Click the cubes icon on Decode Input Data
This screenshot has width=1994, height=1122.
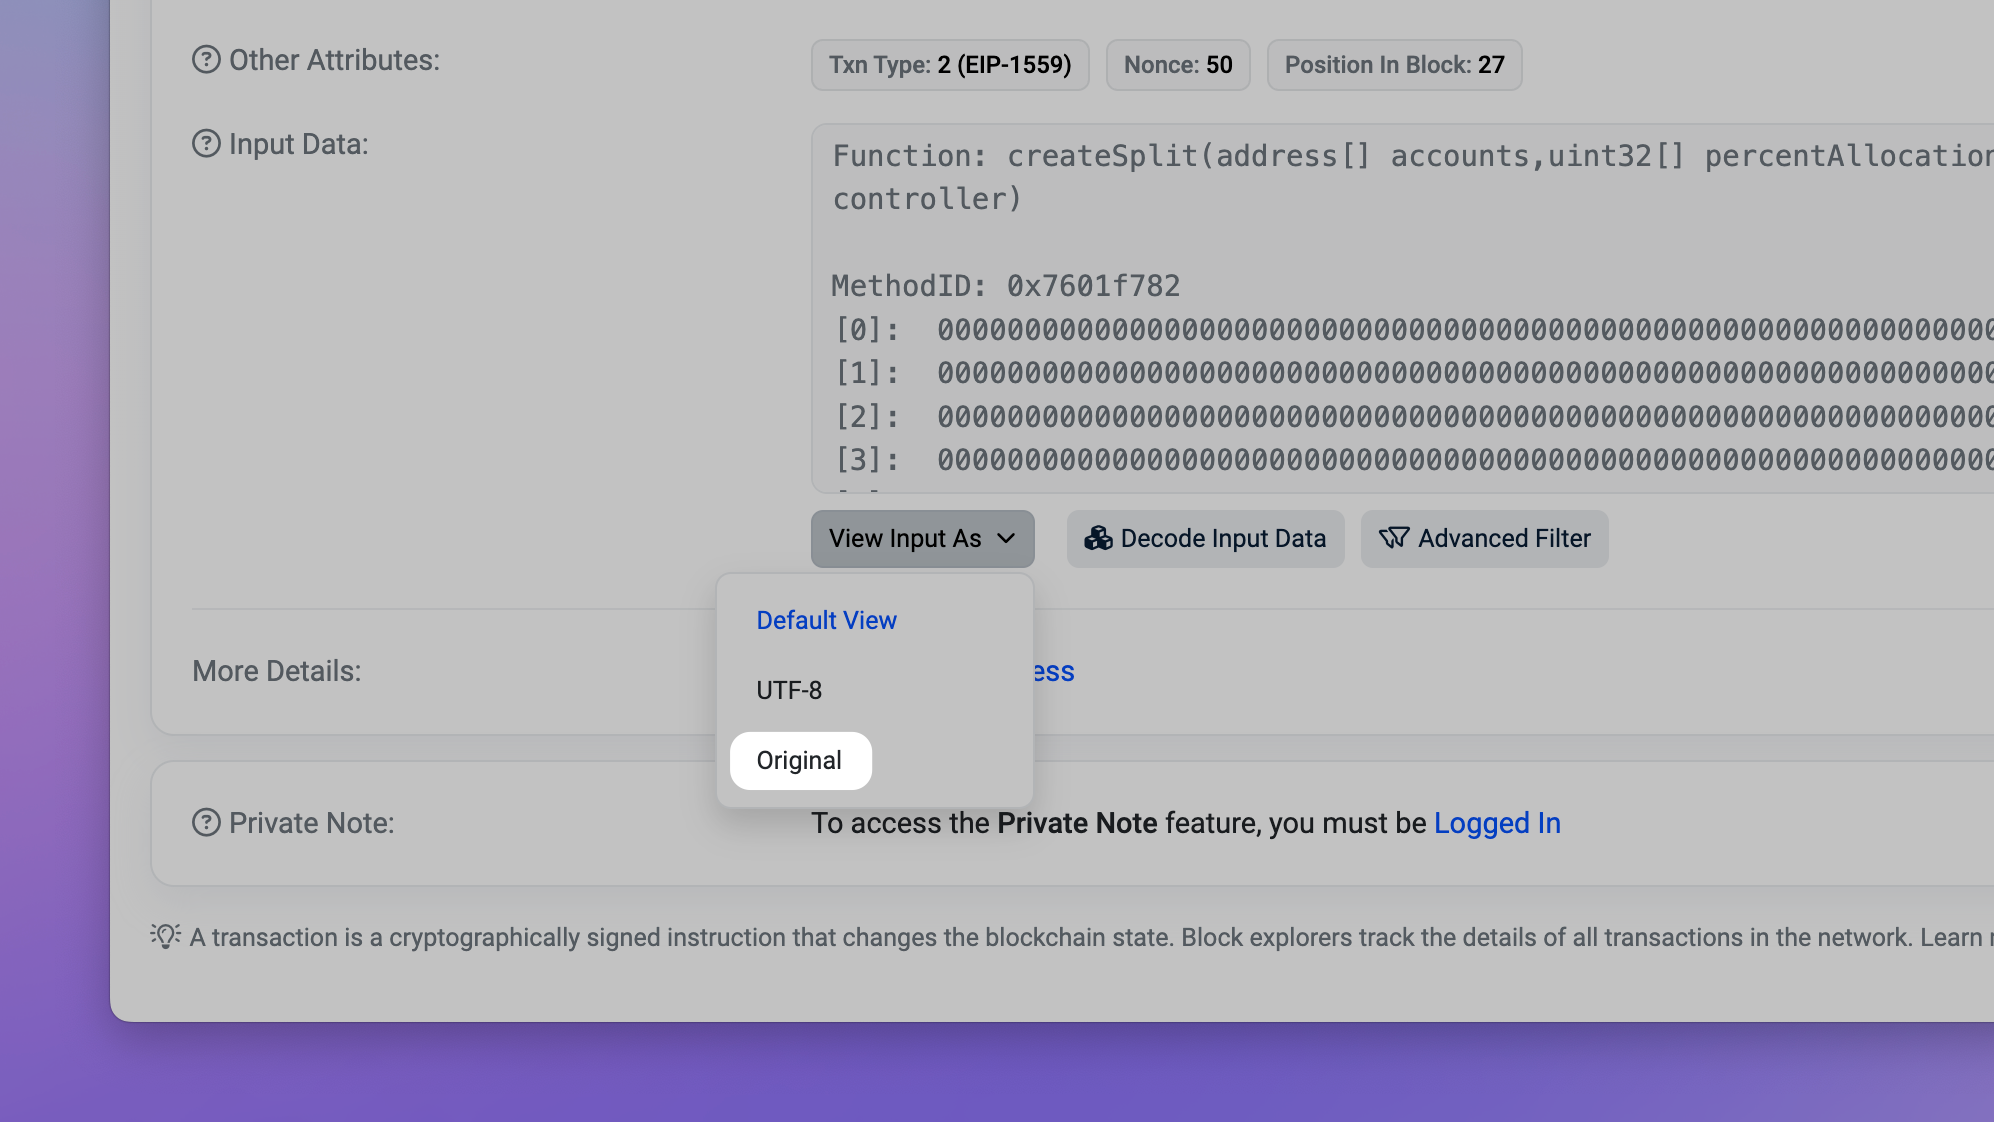click(x=1098, y=538)
